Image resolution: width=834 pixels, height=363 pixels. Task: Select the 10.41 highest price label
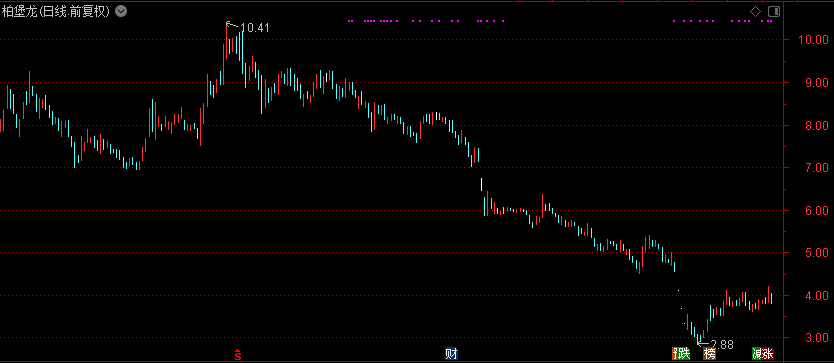pos(255,28)
